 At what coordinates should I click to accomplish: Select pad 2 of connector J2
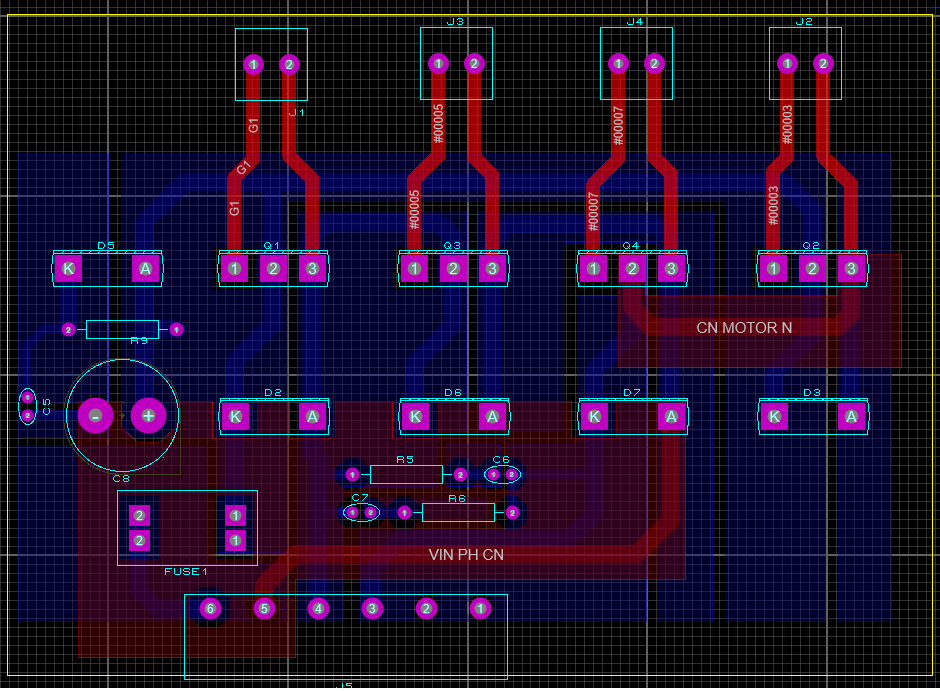click(823, 64)
